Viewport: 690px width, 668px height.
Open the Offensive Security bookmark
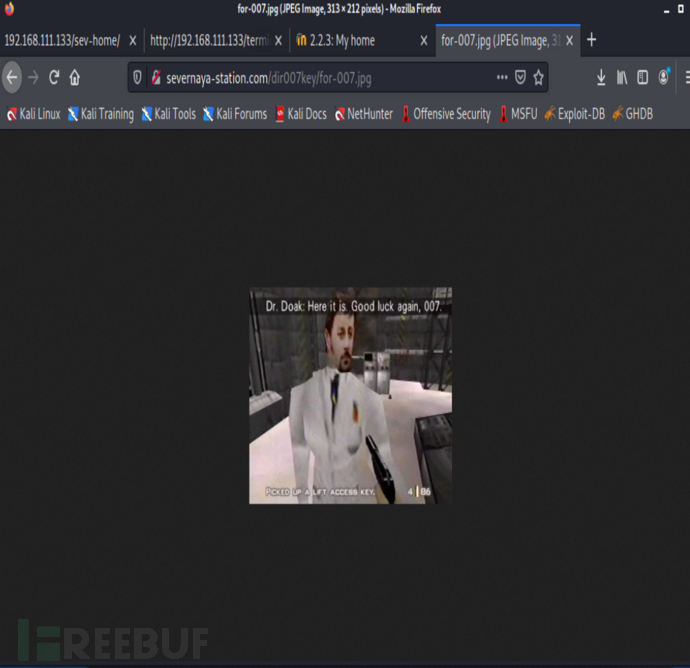point(446,114)
